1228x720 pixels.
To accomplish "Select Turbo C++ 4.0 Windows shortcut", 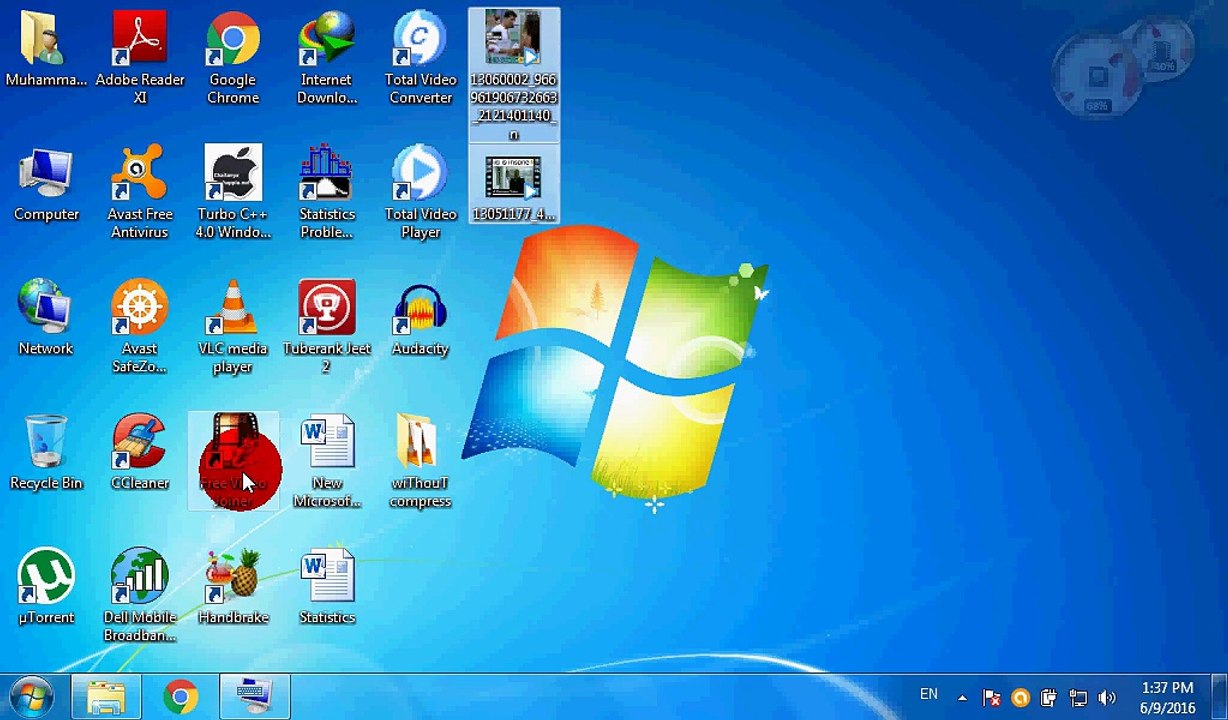I will point(233,193).
